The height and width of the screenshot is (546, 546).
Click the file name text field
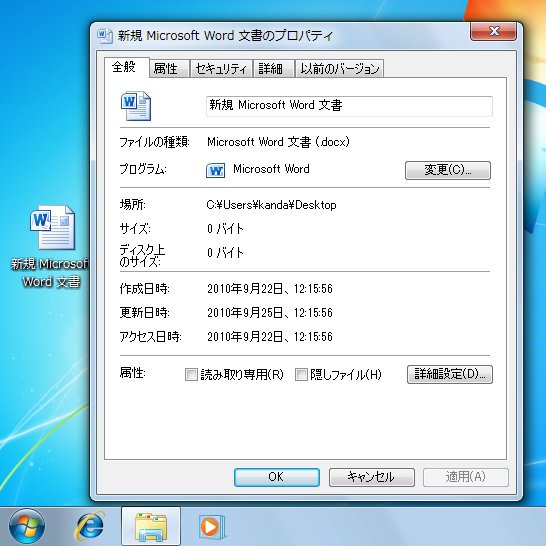(349, 106)
